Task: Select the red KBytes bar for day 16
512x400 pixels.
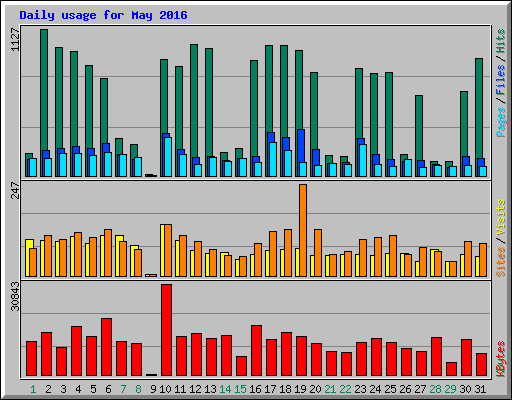Action: coord(256,351)
